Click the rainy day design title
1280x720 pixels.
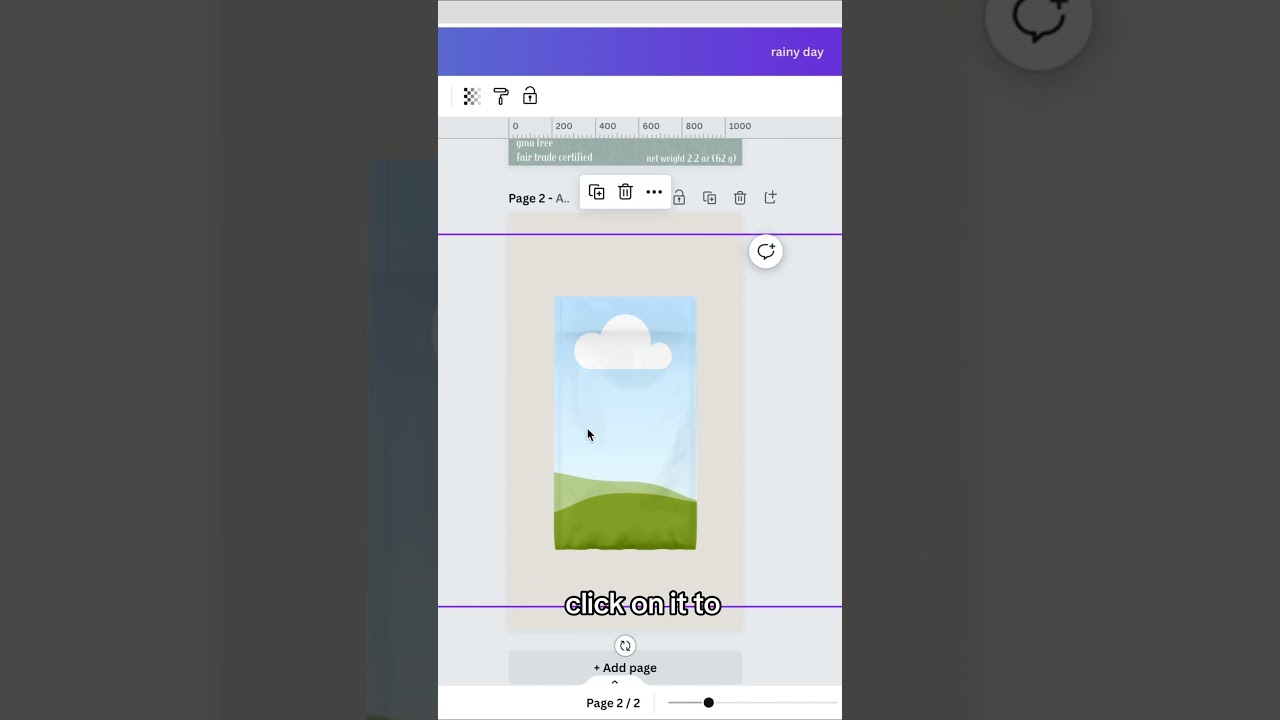coord(797,52)
